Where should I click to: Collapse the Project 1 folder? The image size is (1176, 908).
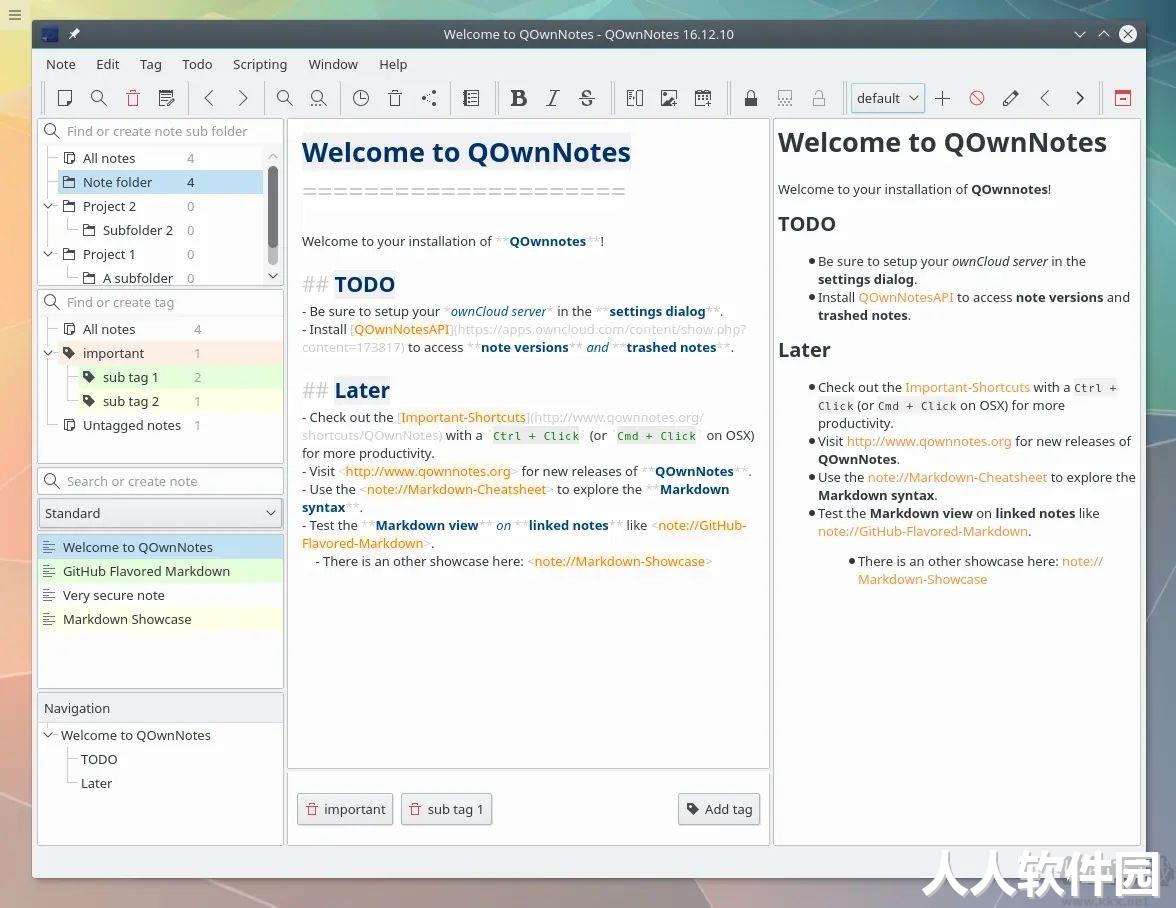49,254
